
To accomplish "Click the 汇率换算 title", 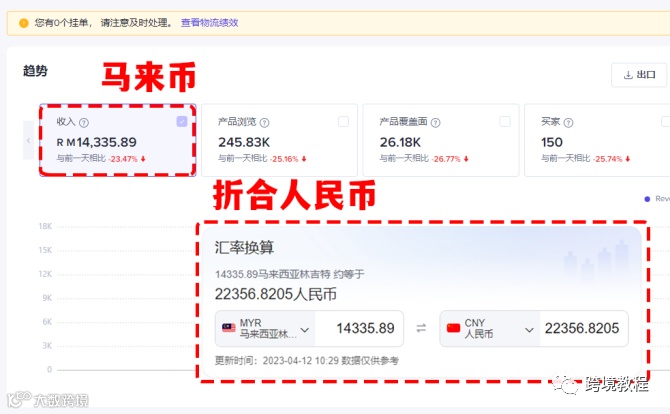I will pyautogui.click(x=244, y=248).
